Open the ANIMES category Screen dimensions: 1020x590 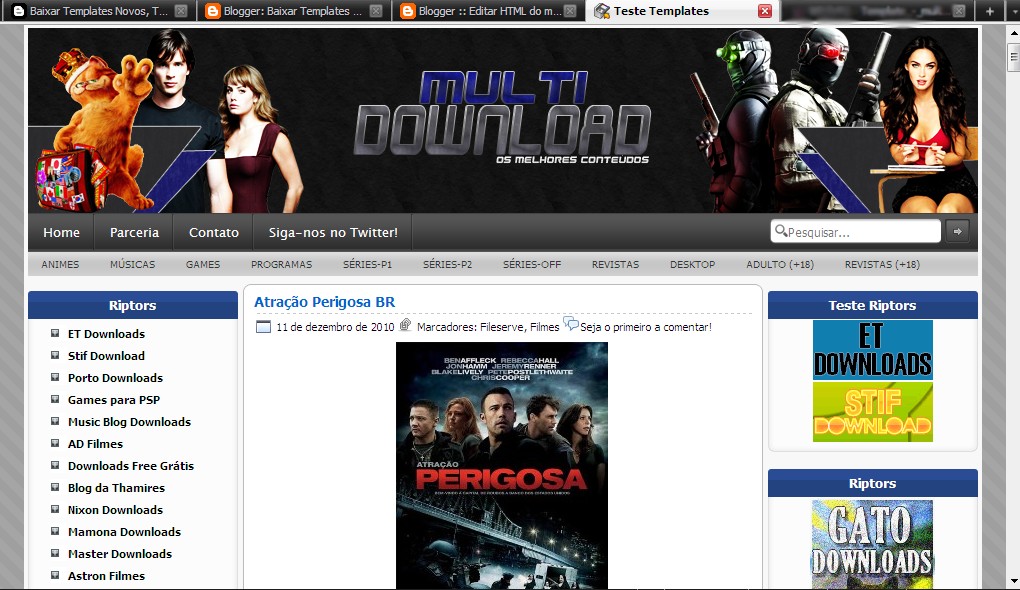click(60, 264)
